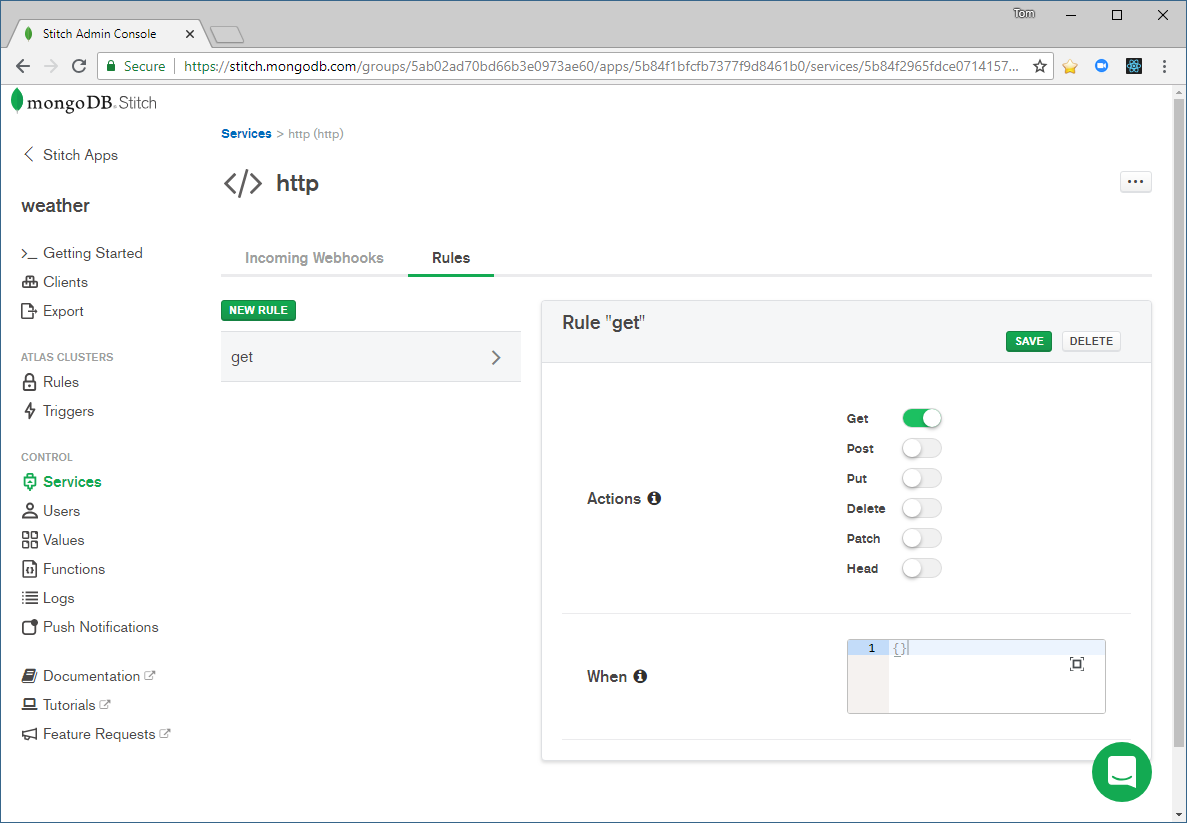Image resolution: width=1187 pixels, height=823 pixels.
Task: Click the info icon beside When
Action: (x=640, y=676)
